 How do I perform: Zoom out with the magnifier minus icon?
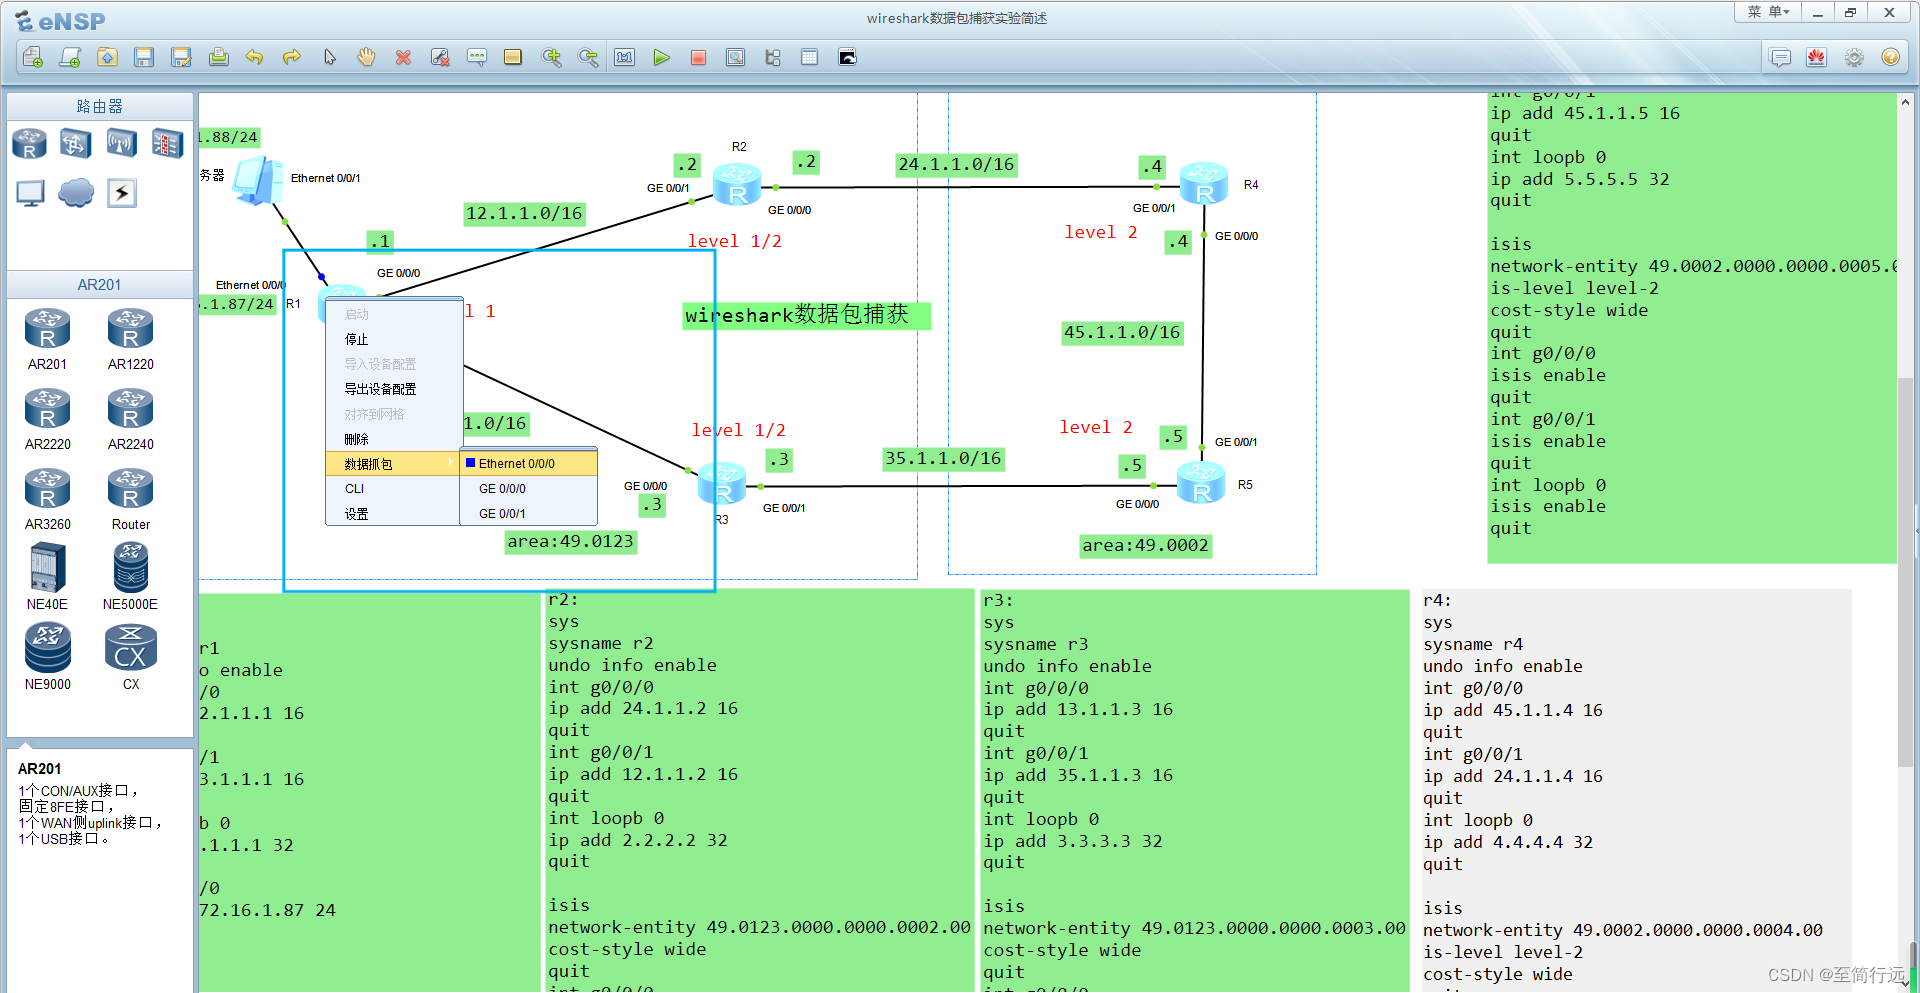[588, 57]
